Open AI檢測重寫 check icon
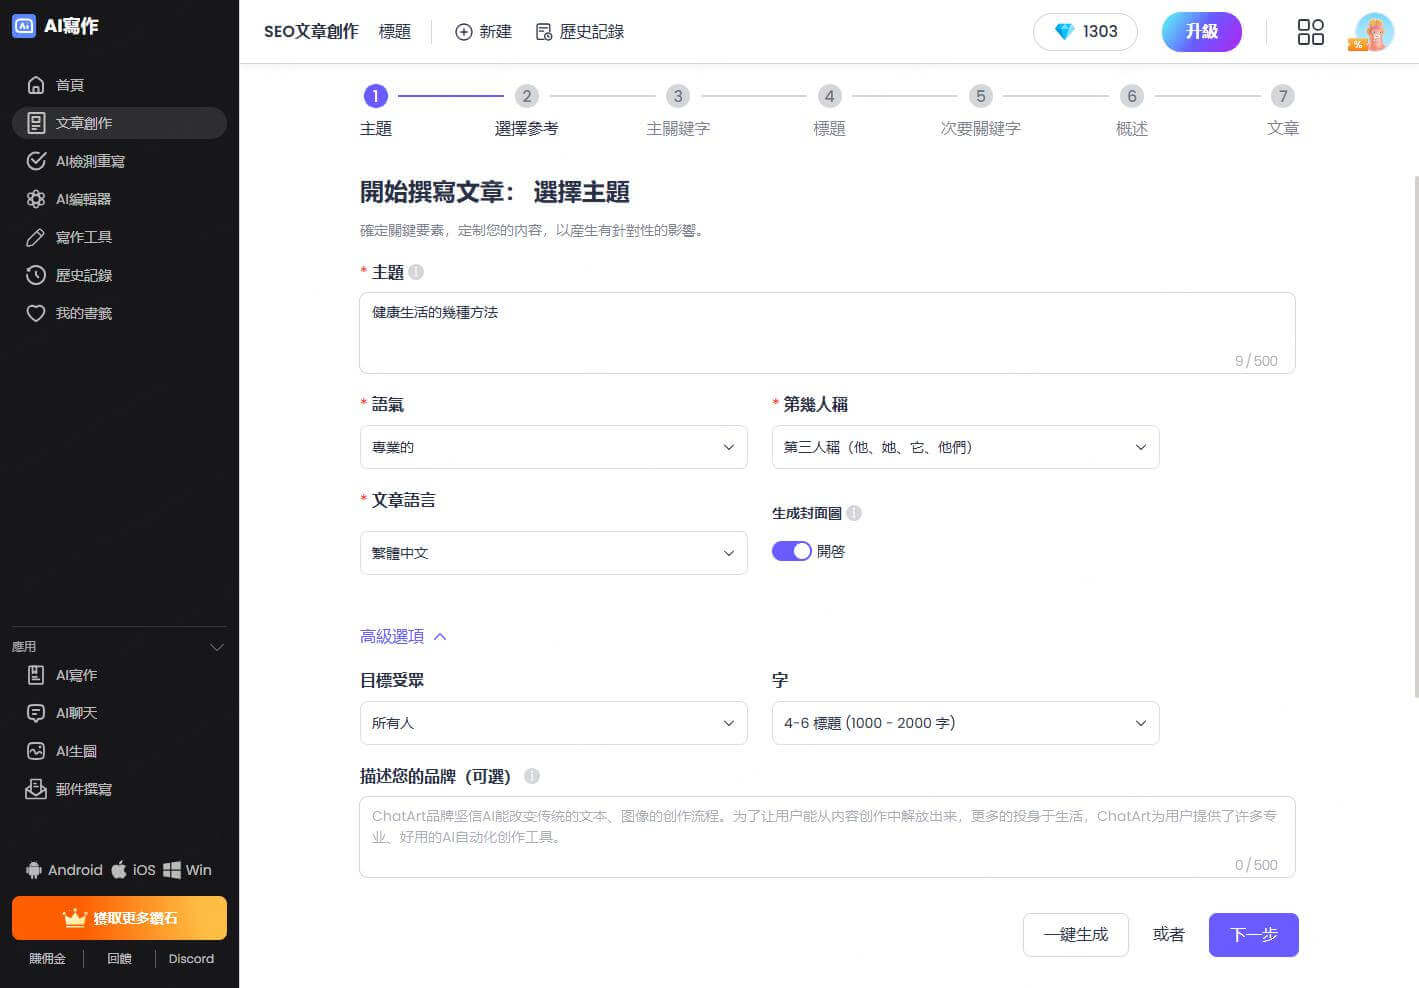This screenshot has width=1419, height=988. point(36,161)
